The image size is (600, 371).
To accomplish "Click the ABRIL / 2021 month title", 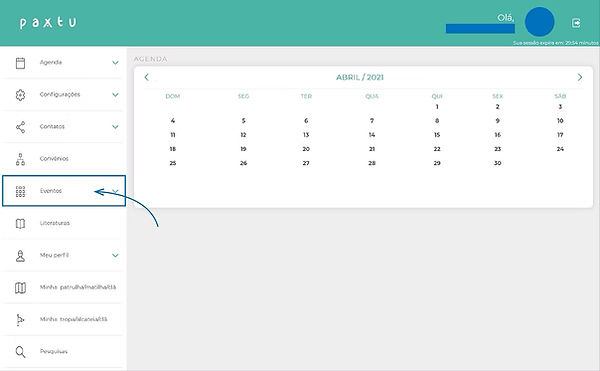I will (x=360, y=77).
